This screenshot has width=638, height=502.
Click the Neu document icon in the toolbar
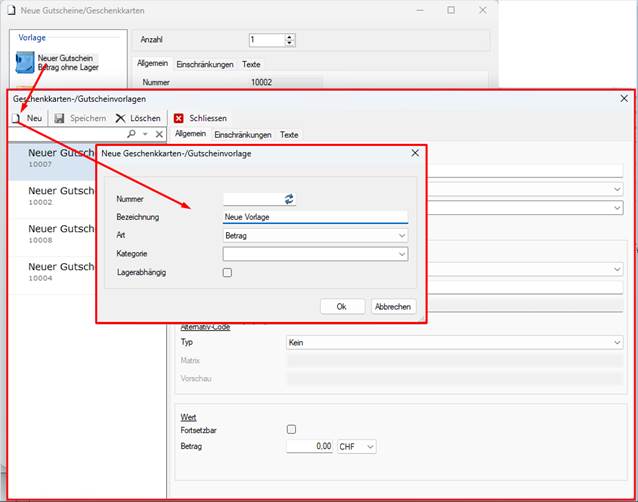tap(16, 118)
